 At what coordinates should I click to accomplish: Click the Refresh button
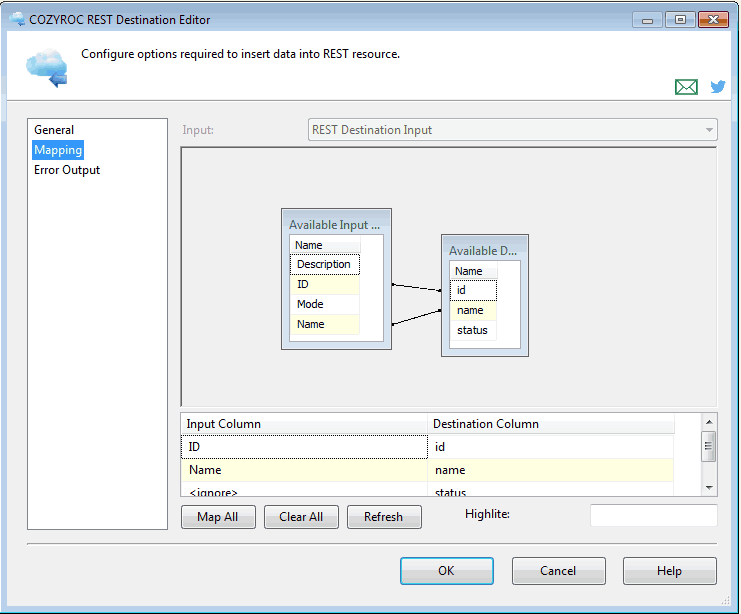384,517
